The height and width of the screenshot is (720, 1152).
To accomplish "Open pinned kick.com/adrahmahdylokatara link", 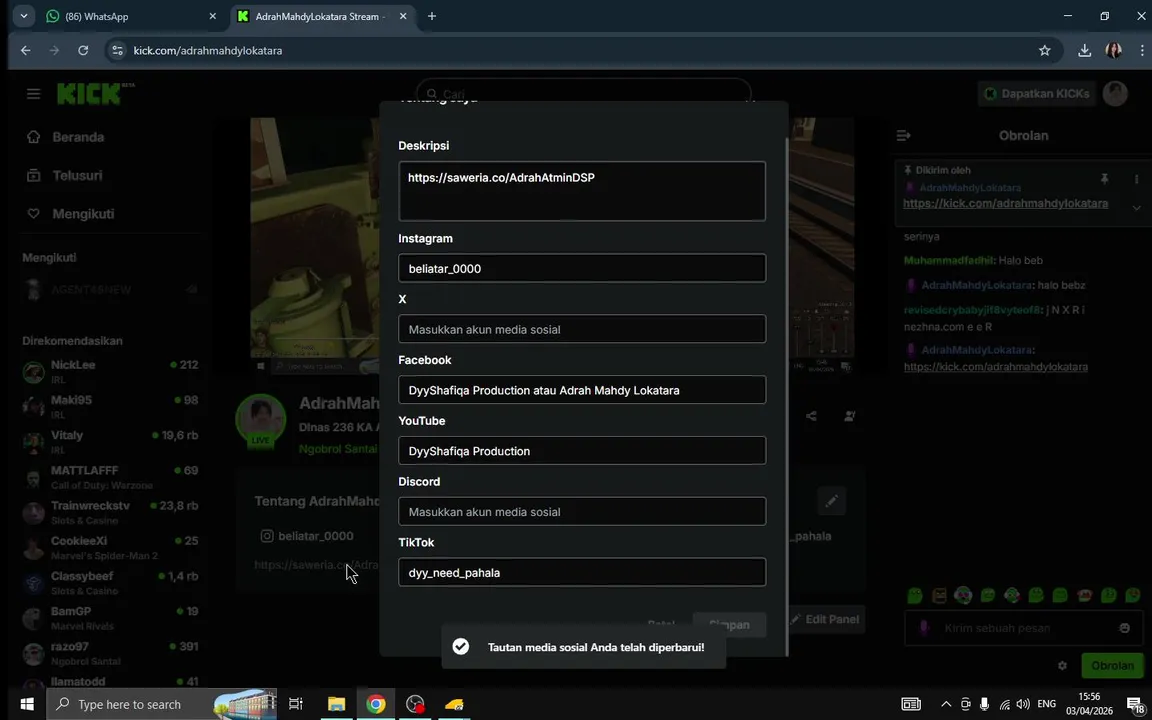I will tap(1005, 204).
